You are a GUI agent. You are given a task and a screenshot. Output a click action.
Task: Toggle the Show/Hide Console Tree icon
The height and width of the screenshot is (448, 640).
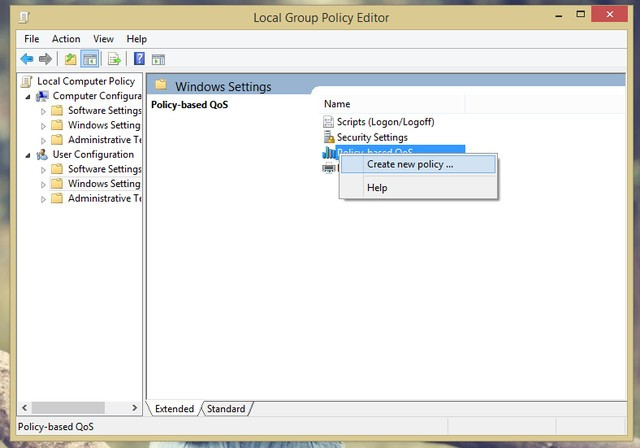tap(90, 60)
